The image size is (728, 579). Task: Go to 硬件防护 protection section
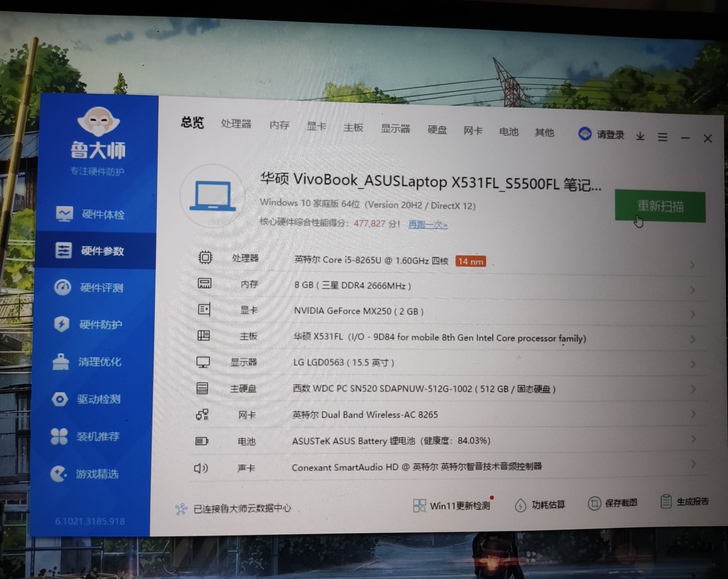pyautogui.click(x=88, y=324)
